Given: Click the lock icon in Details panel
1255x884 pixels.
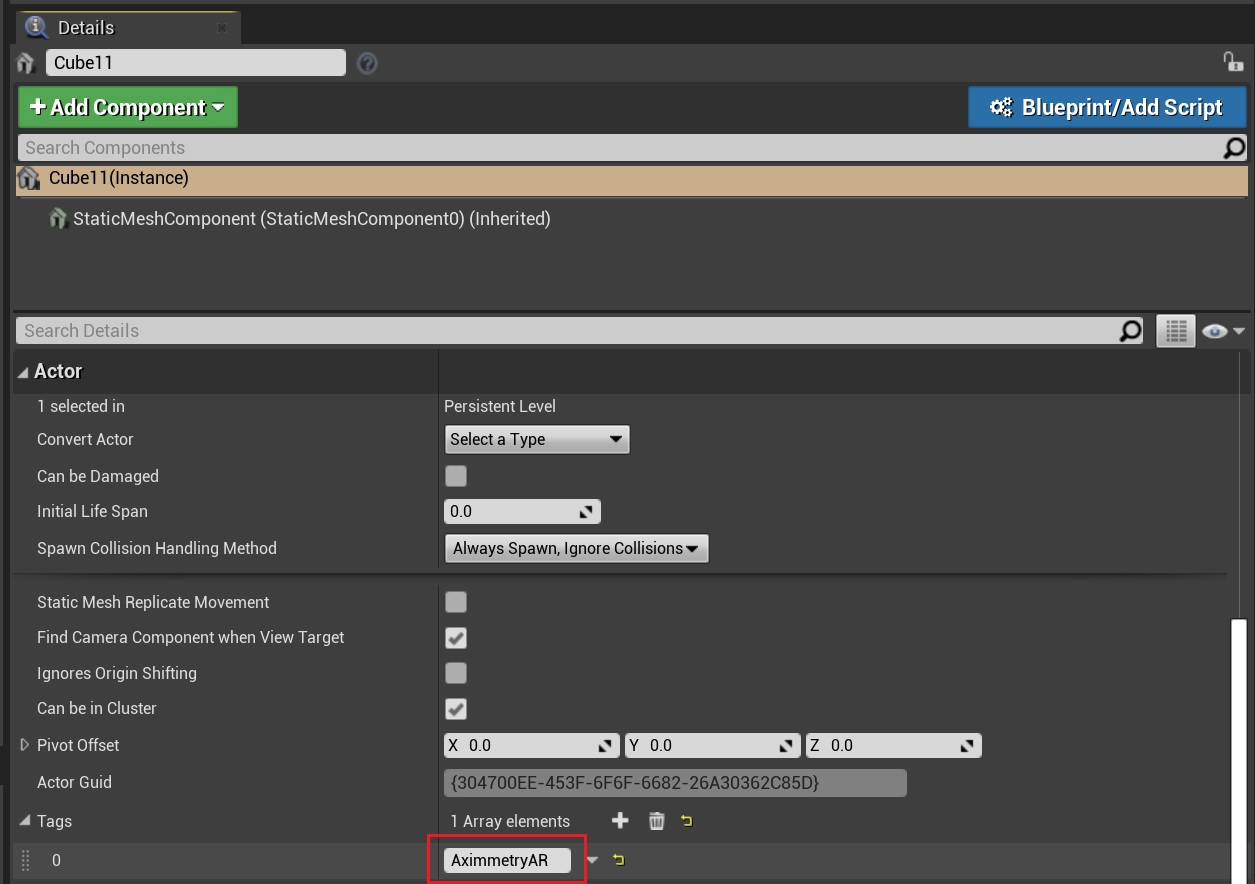Looking at the screenshot, I should (1233, 62).
